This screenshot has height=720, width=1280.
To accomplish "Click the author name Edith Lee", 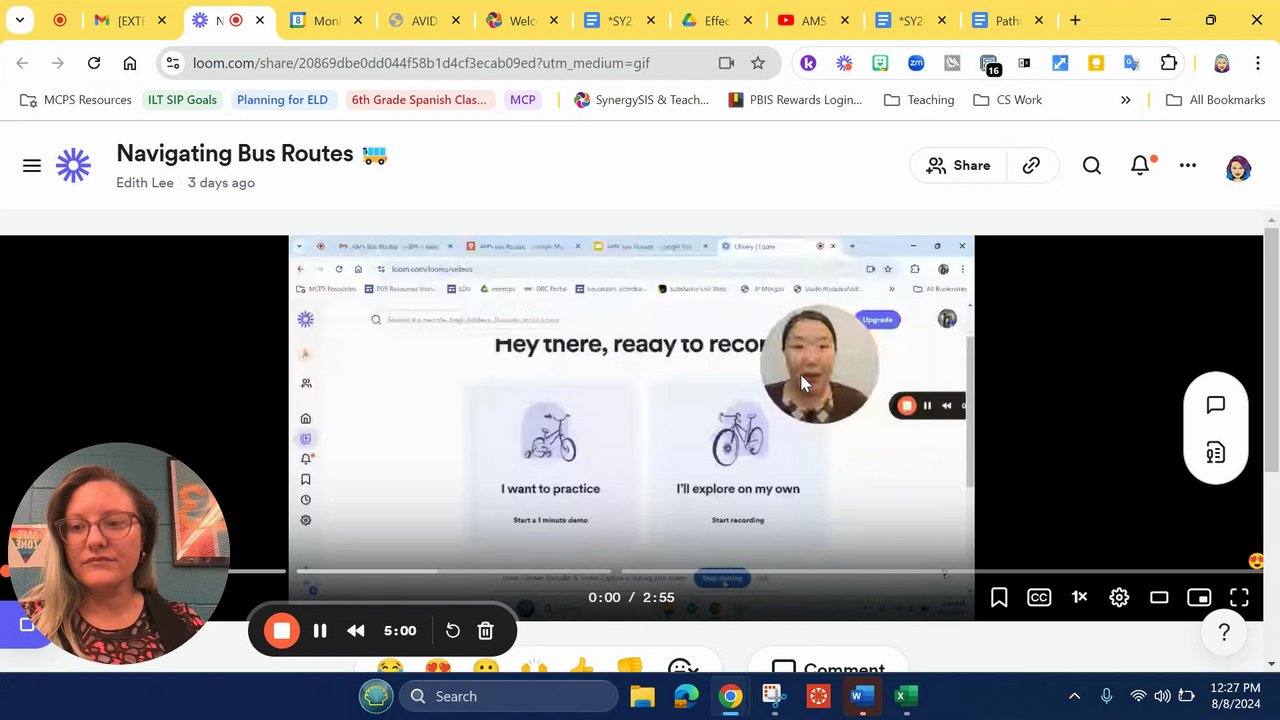I will 145,183.
